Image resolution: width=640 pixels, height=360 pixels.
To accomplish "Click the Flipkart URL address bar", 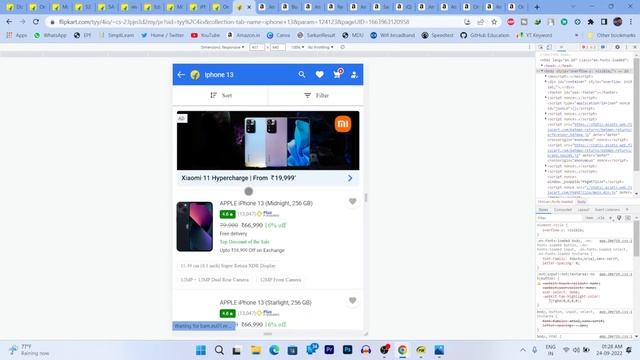I will point(233,22).
